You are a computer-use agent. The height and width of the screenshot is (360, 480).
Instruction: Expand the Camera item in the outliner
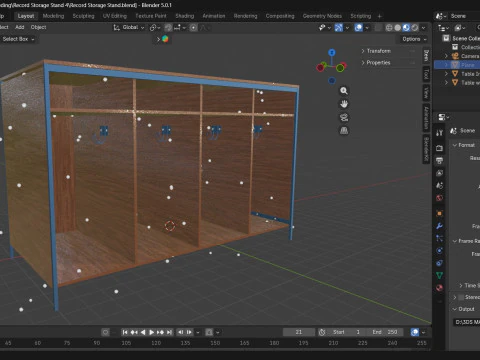[x=446, y=56]
